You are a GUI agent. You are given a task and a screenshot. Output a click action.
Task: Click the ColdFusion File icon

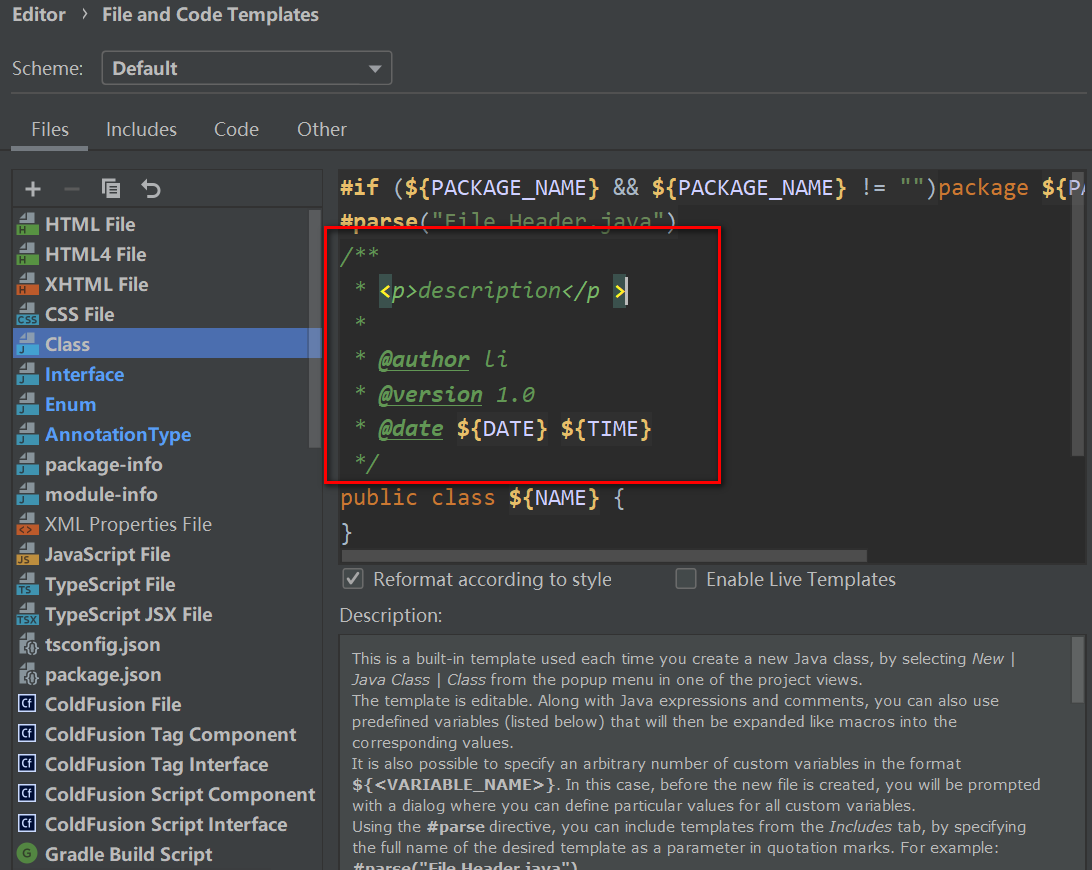[26, 704]
